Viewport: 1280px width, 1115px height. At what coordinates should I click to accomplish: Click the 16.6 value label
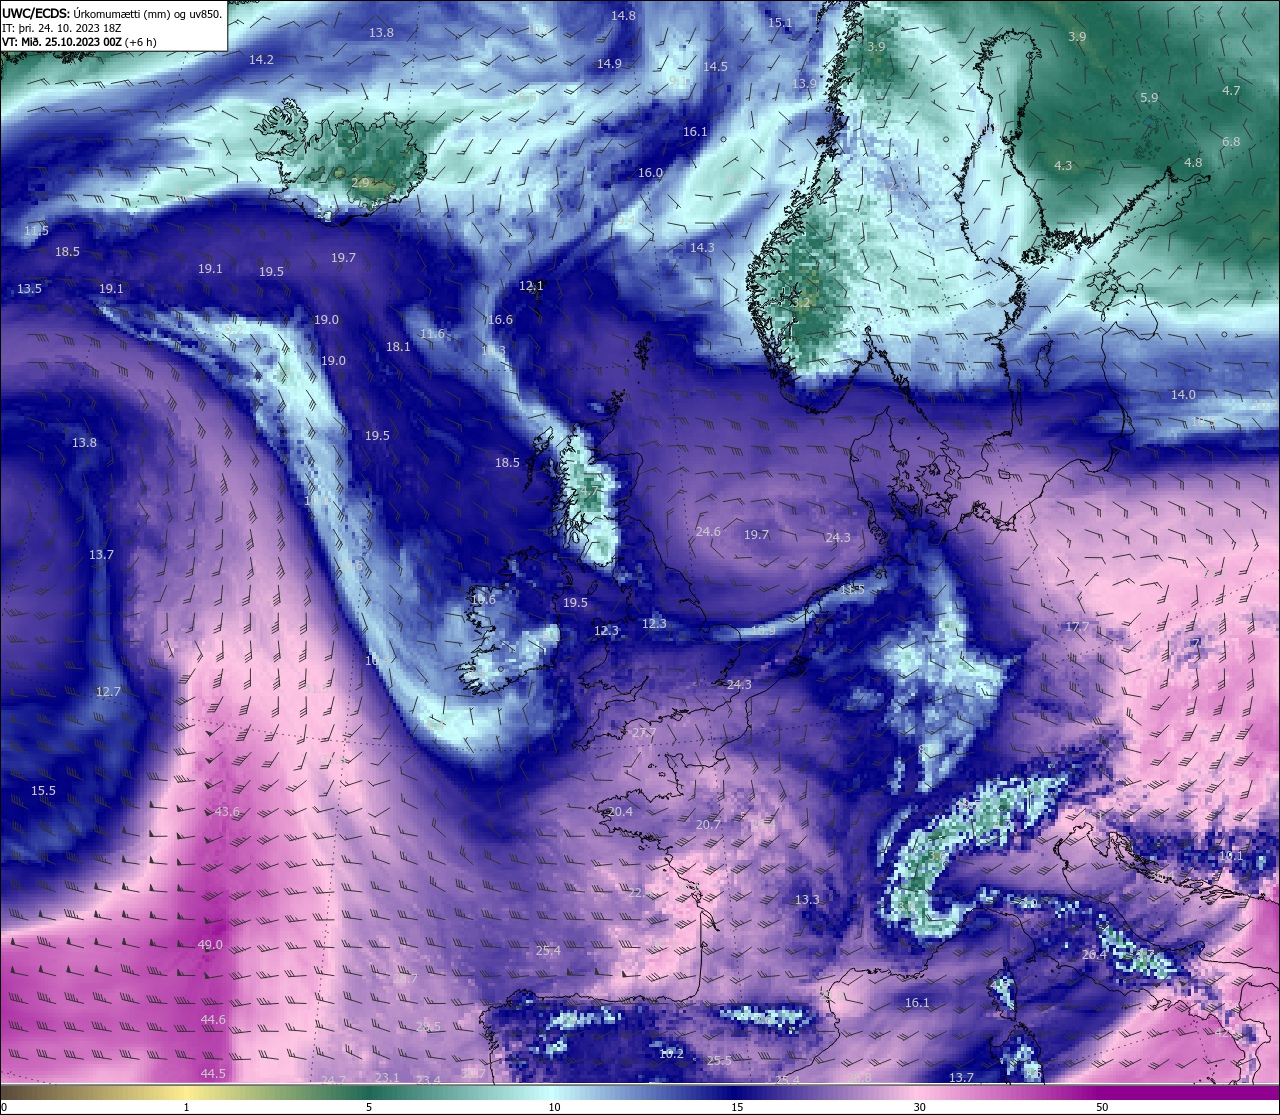pyautogui.click(x=500, y=320)
